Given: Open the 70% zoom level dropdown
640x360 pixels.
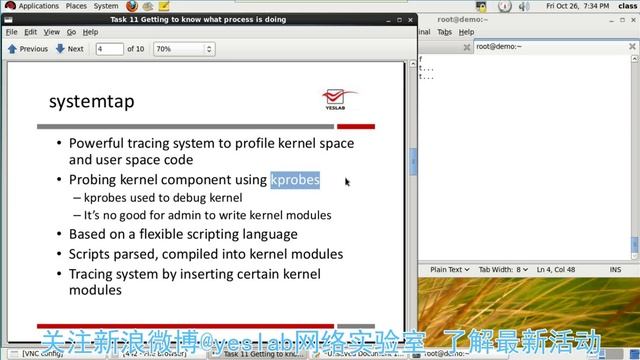Looking at the screenshot, I should (x=184, y=49).
